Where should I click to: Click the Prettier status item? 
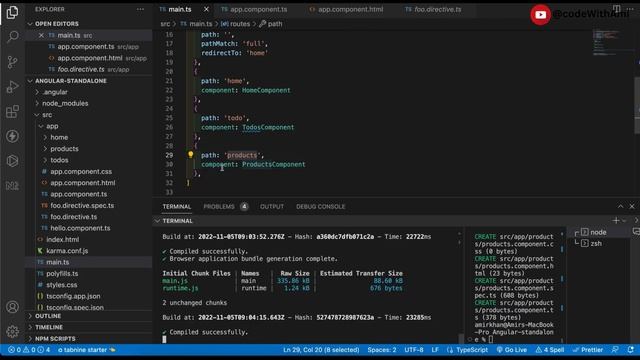pyautogui.click(x=588, y=350)
